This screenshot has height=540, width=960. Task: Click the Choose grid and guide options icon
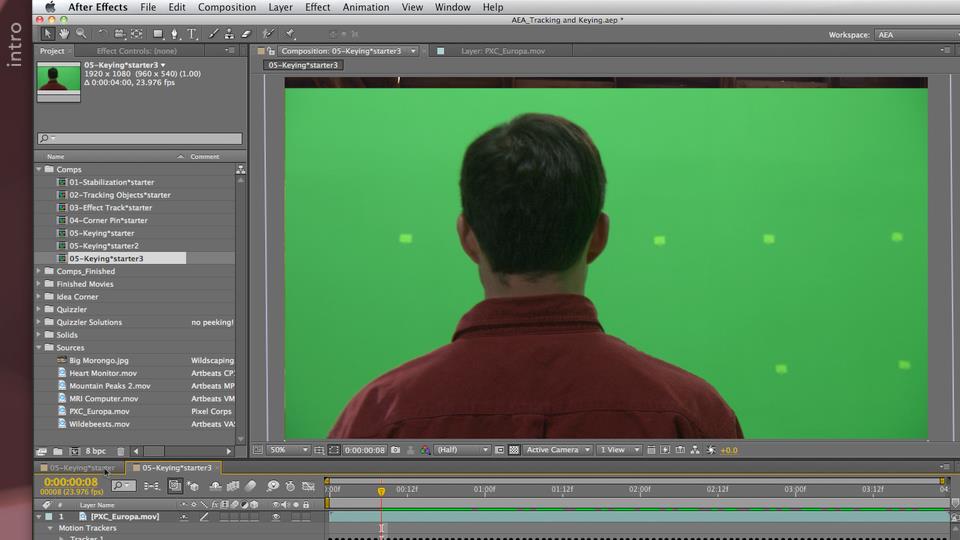click(319, 450)
